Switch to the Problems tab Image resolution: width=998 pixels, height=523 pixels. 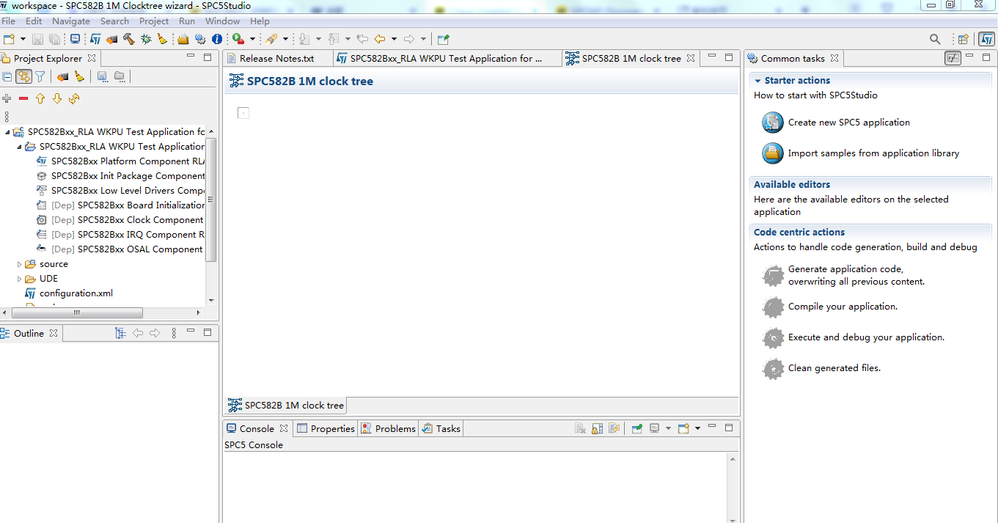point(388,429)
